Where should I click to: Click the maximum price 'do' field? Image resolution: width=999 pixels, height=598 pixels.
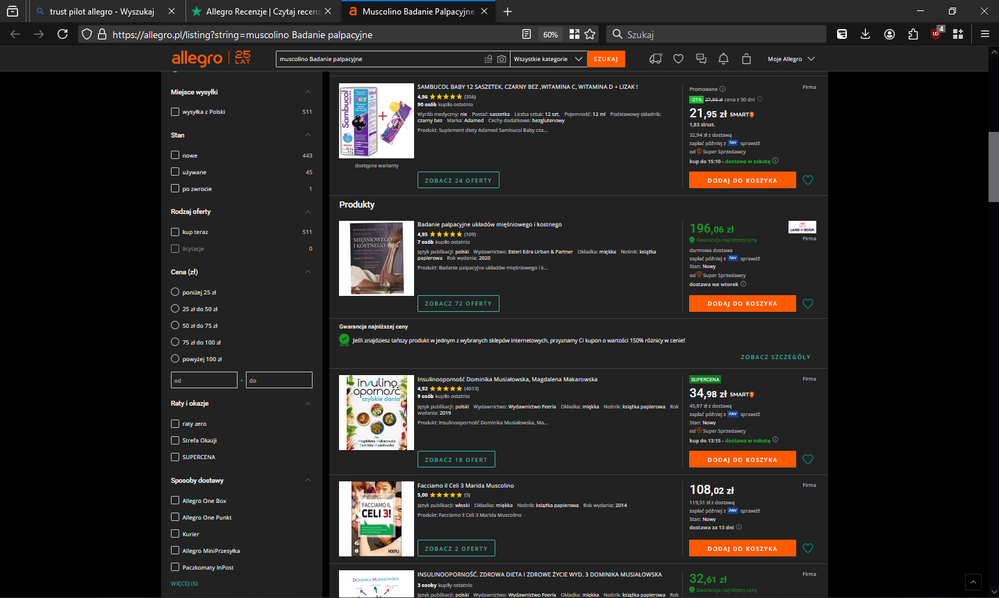279,380
